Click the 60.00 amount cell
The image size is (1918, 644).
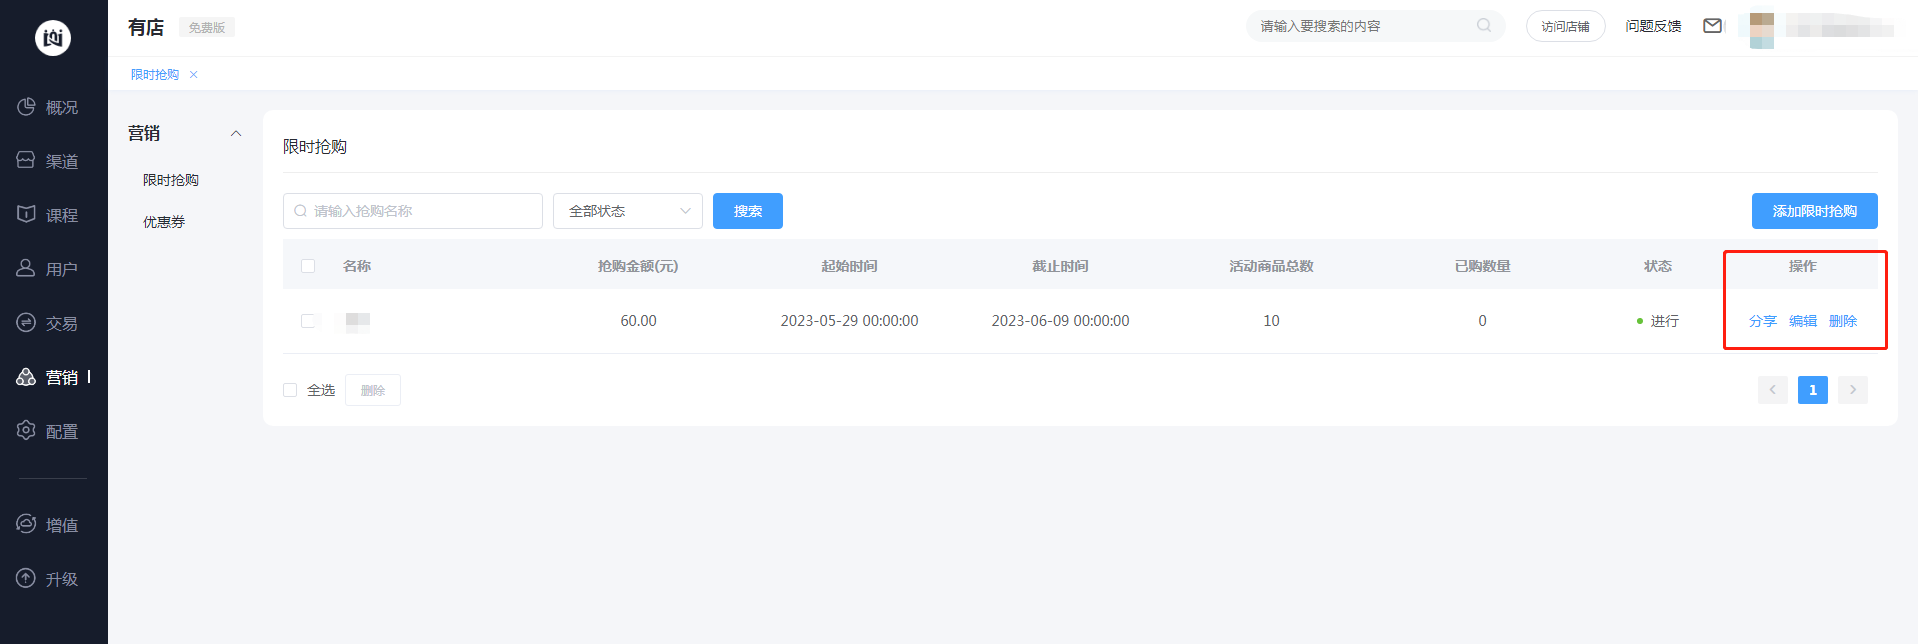[638, 321]
